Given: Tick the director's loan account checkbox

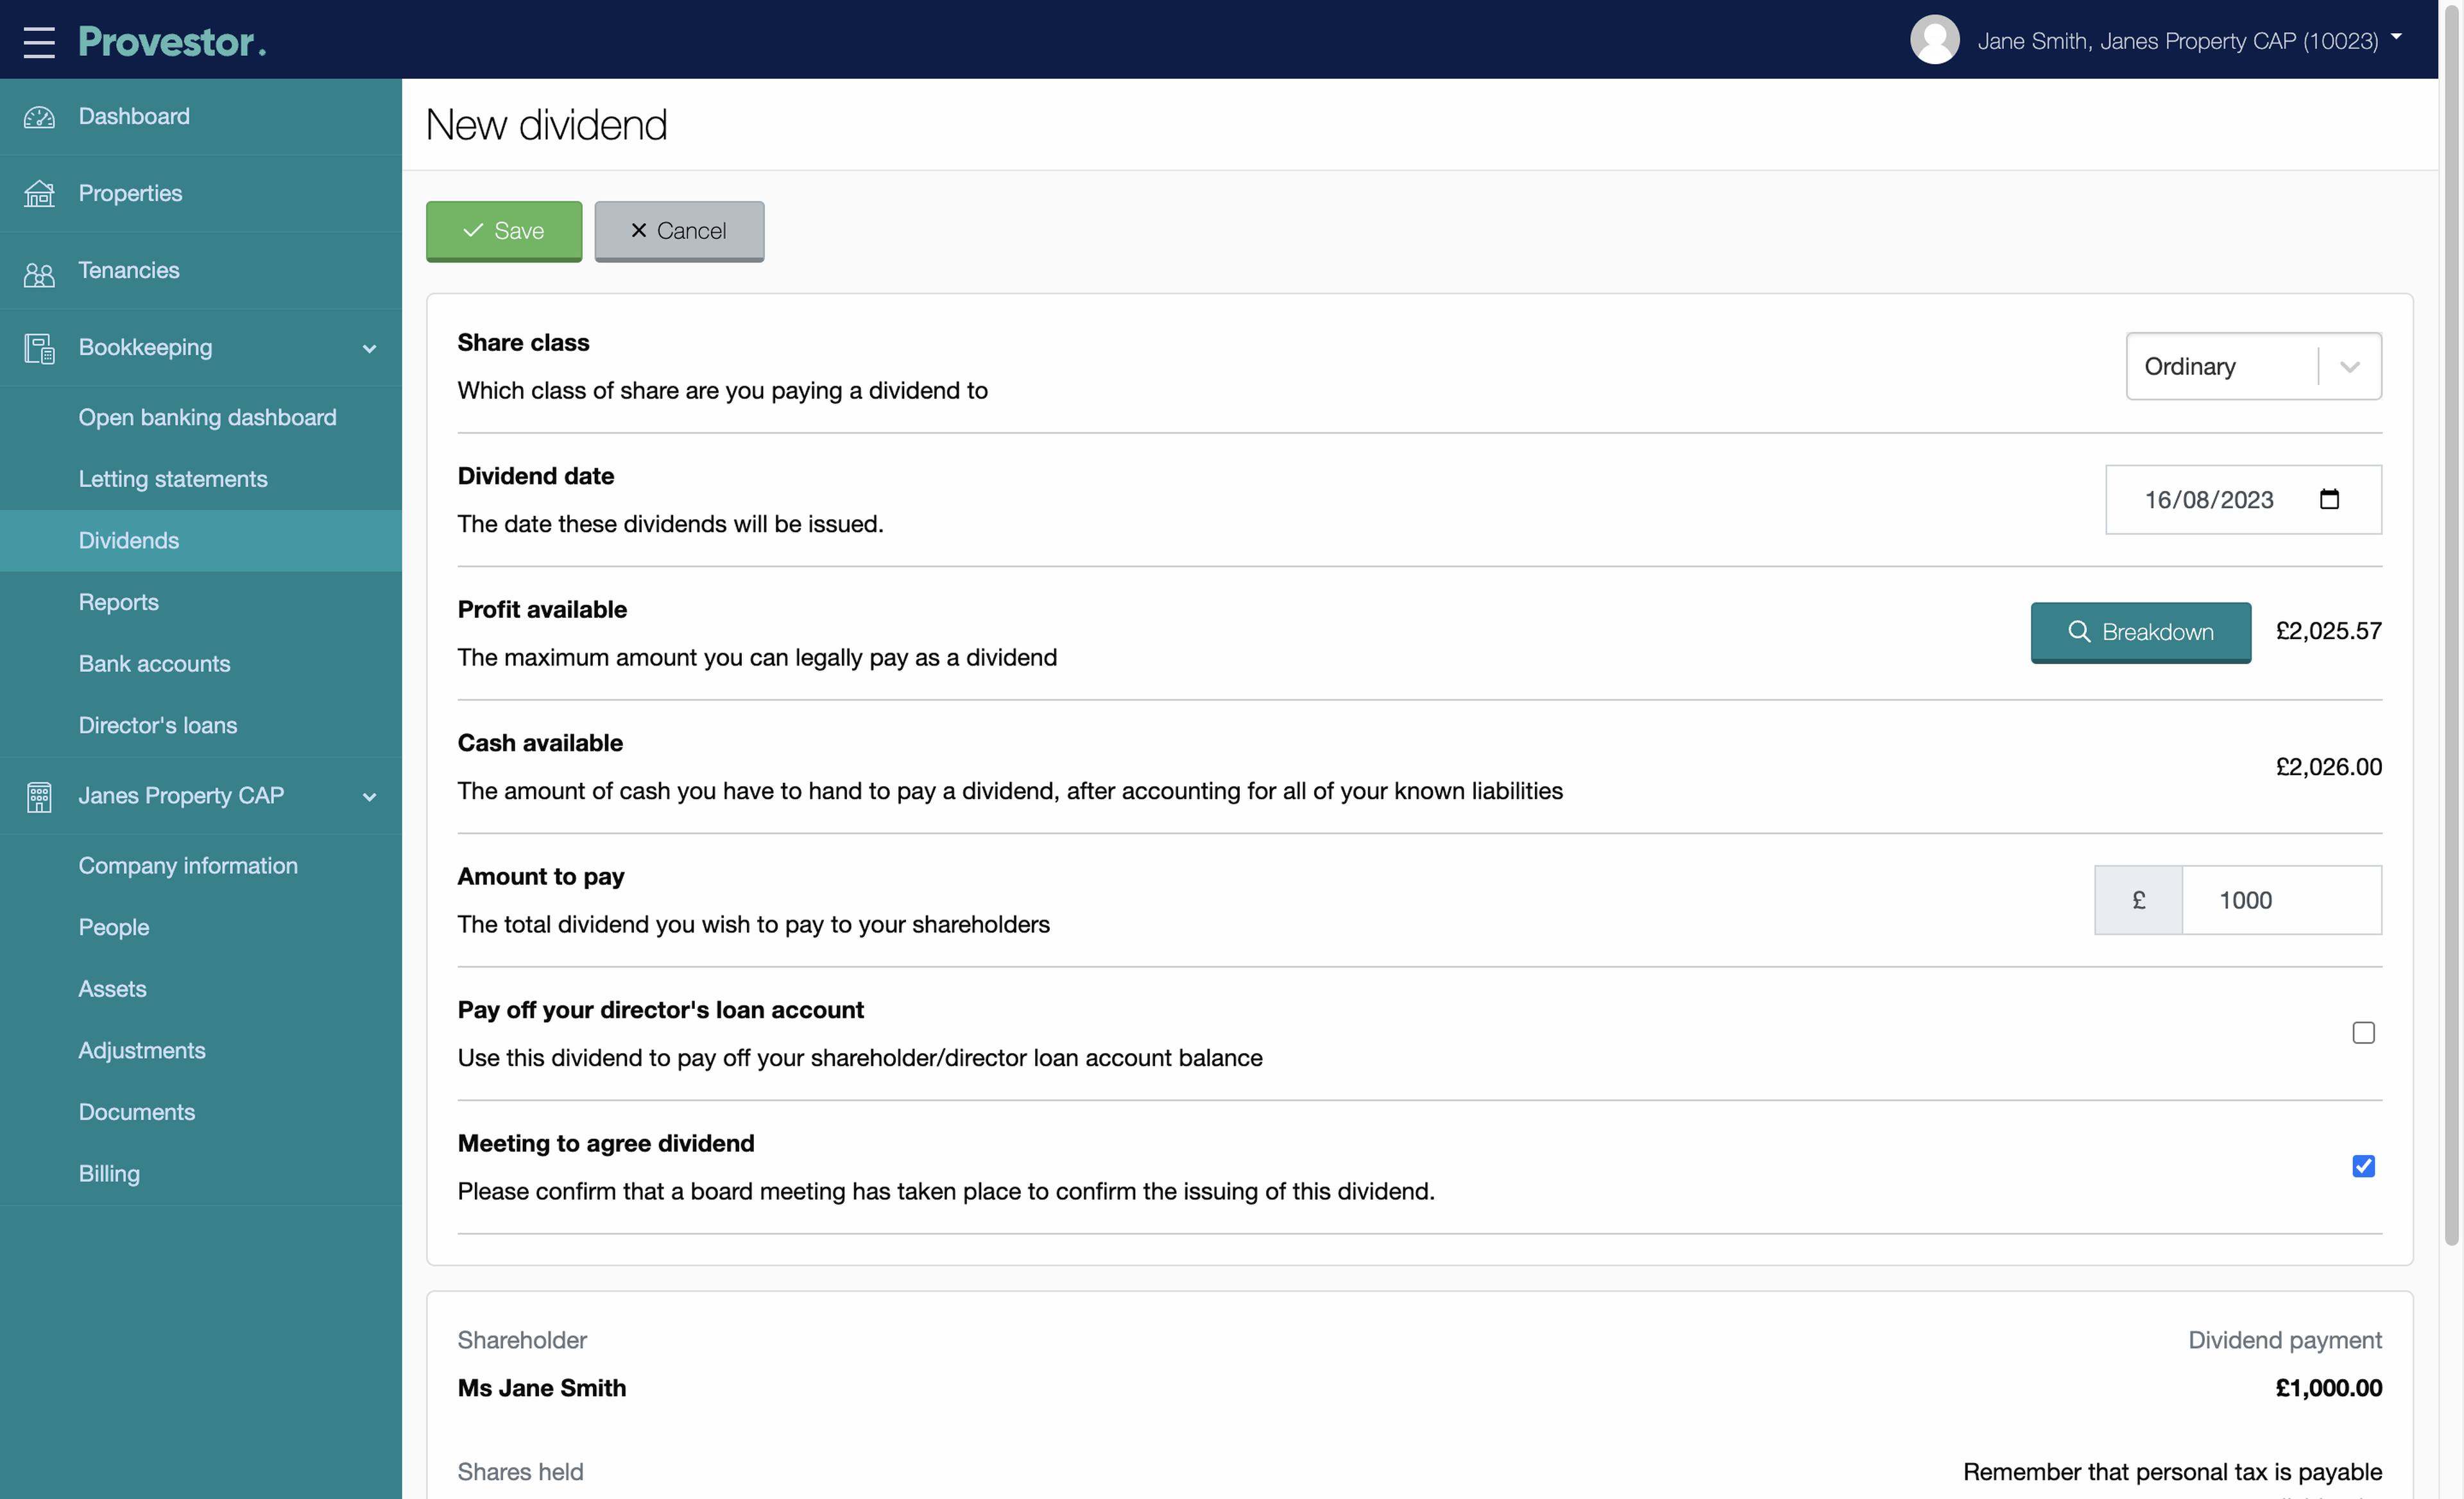Looking at the screenshot, I should click(x=2363, y=1033).
